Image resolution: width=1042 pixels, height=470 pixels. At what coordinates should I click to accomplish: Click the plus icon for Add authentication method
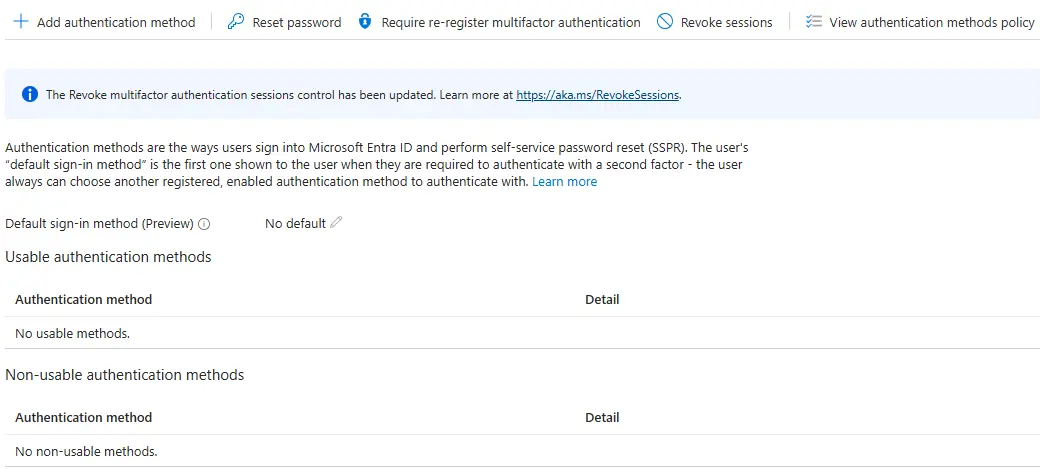pos(21,22)
